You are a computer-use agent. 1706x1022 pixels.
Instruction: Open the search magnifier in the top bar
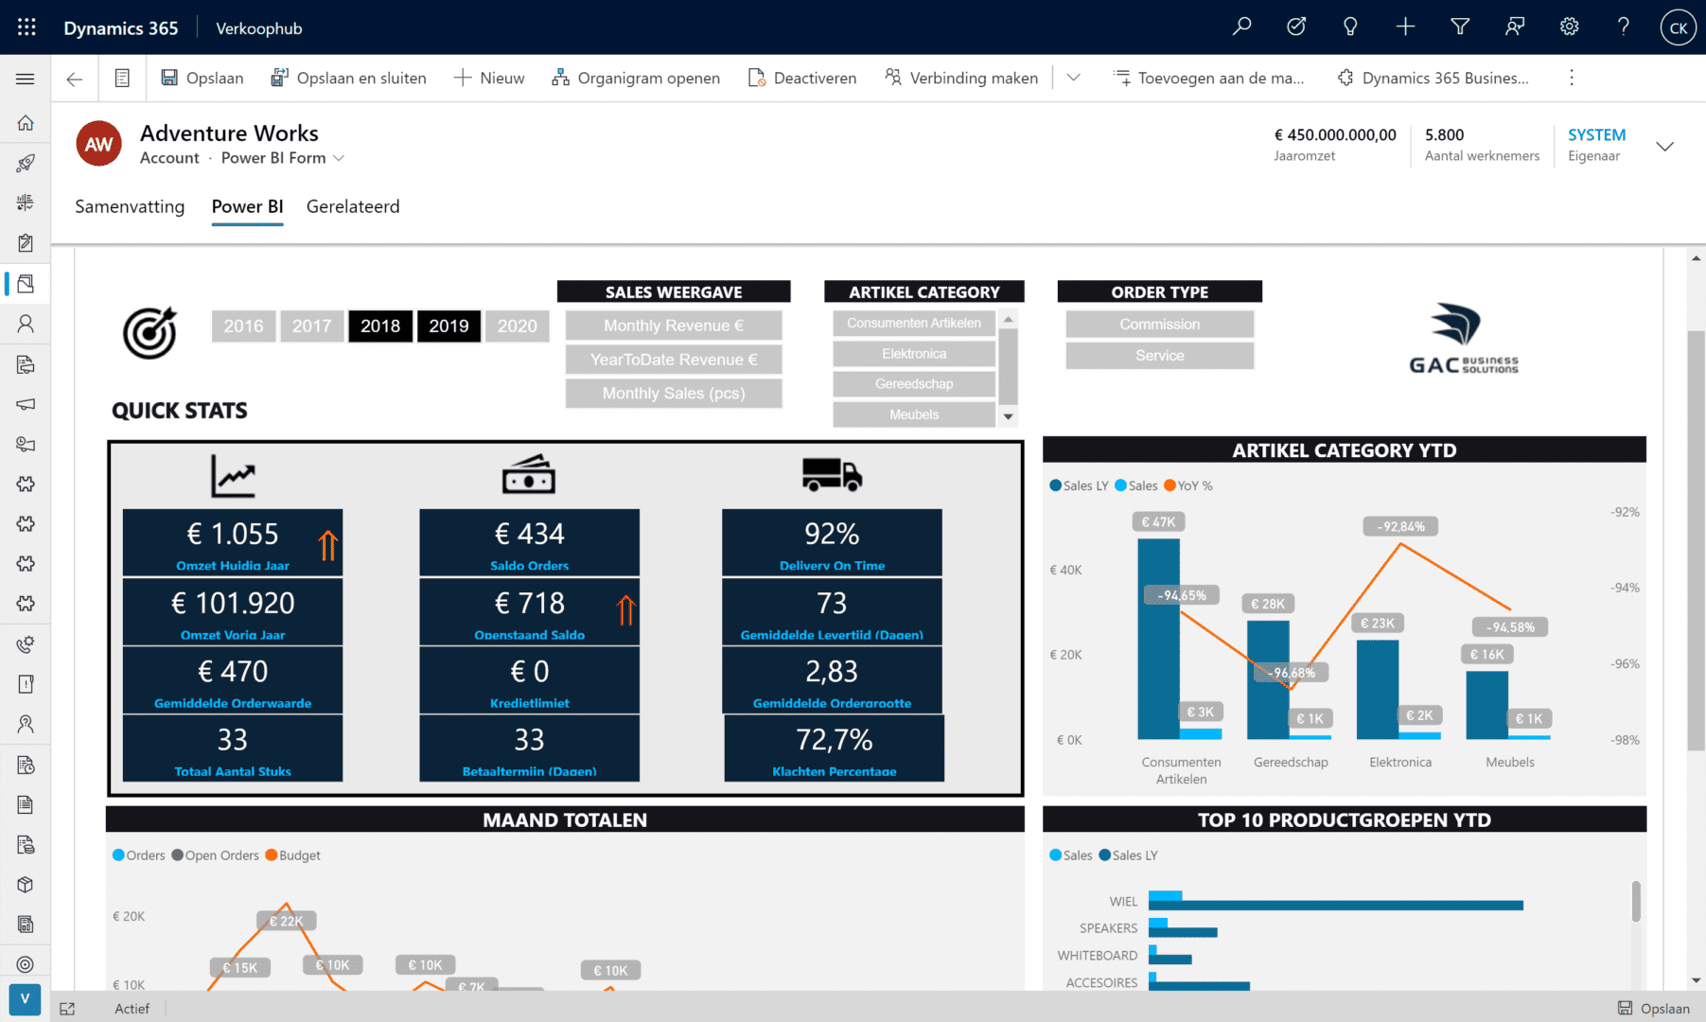coord(1242,27)
